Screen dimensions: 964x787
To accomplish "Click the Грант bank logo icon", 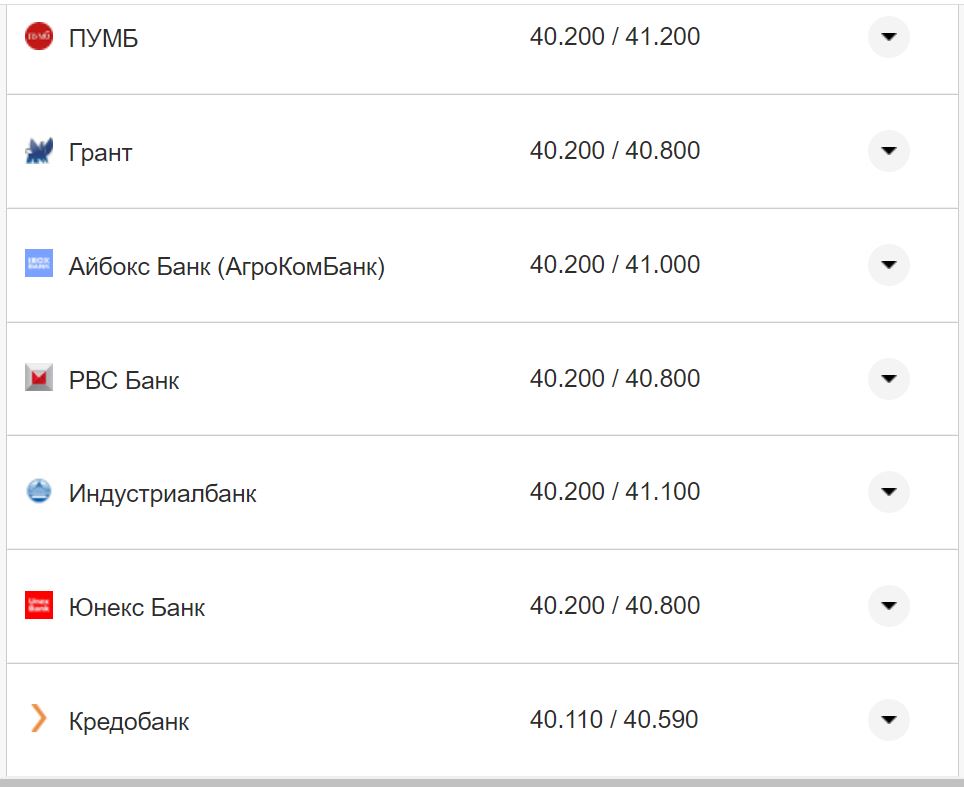I will [38, 152].
